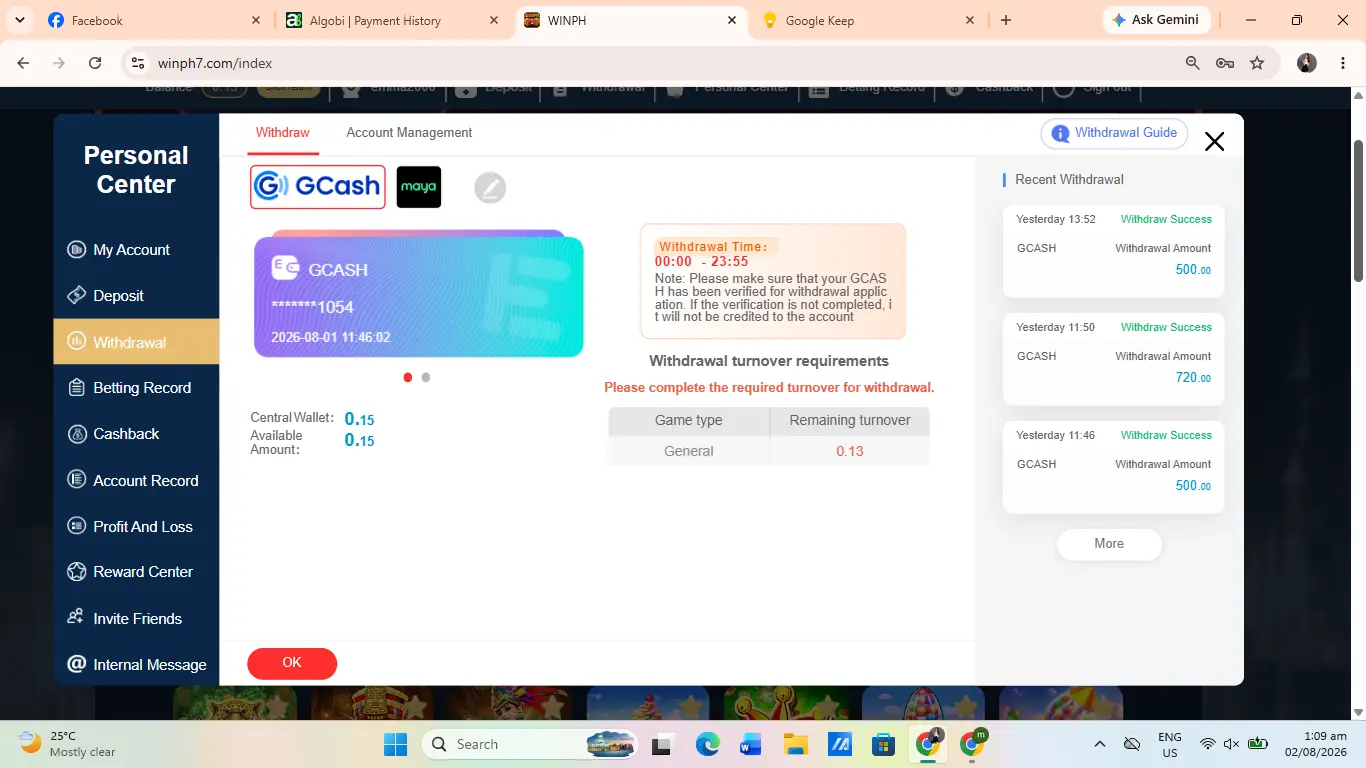This screenshot has height=768, width=1366.
Task: Click the site information icon in address bar
Action: (138, 63)
